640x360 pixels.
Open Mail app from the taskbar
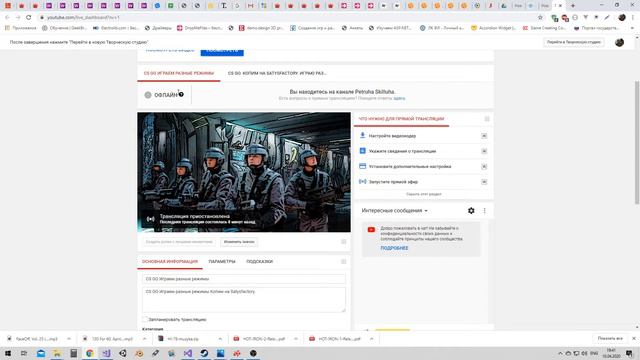(x=41, y=353)
